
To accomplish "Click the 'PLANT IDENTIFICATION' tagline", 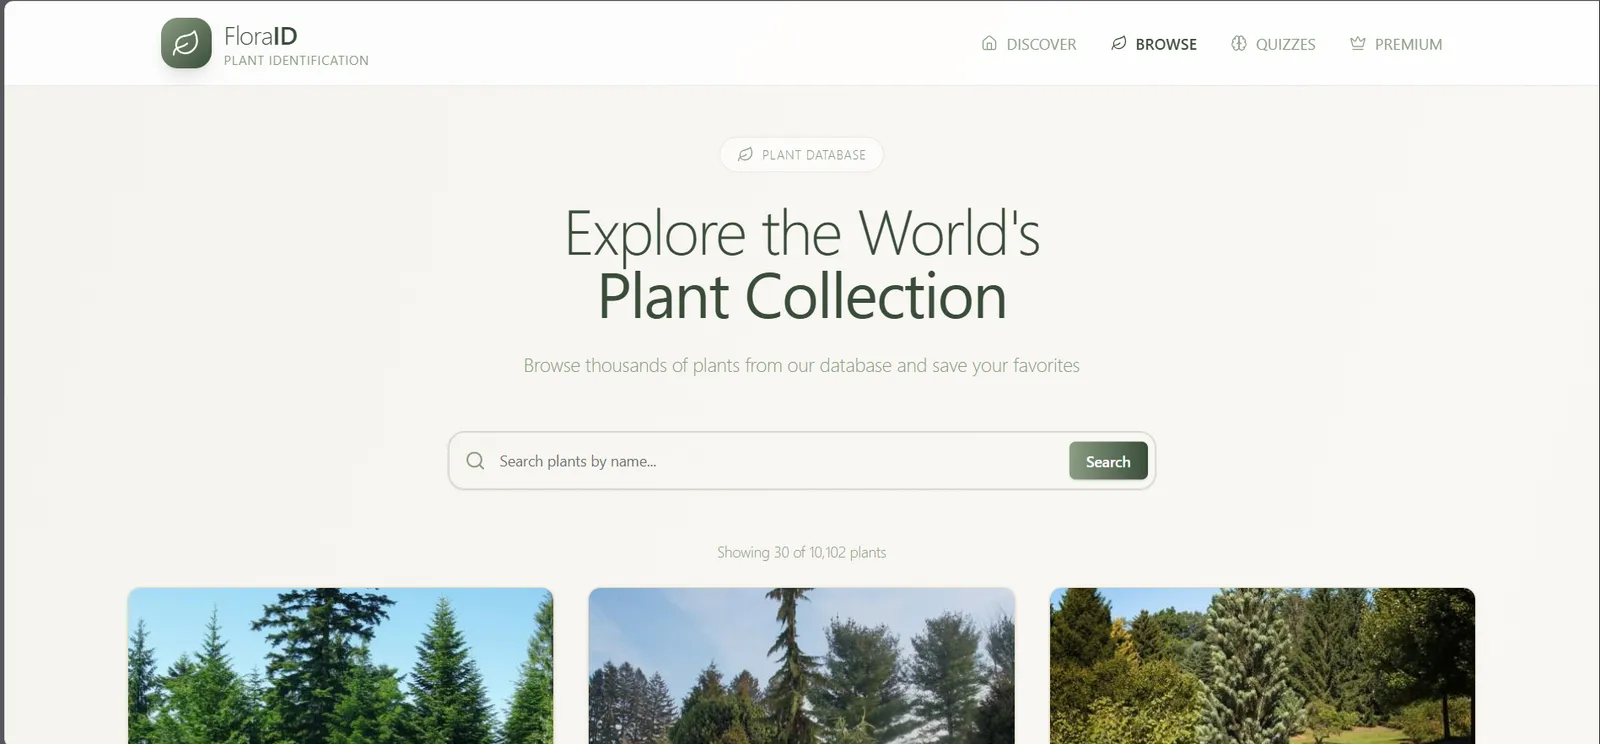I will point(296,61).
